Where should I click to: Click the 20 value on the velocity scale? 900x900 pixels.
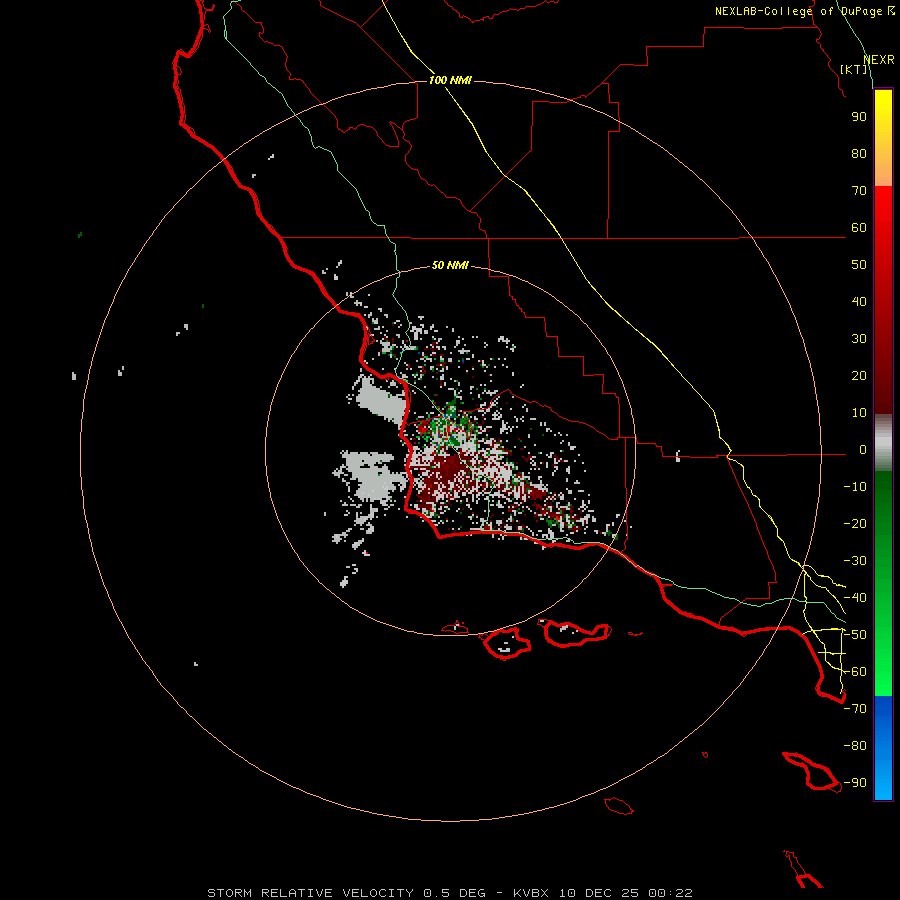(859, 376)
